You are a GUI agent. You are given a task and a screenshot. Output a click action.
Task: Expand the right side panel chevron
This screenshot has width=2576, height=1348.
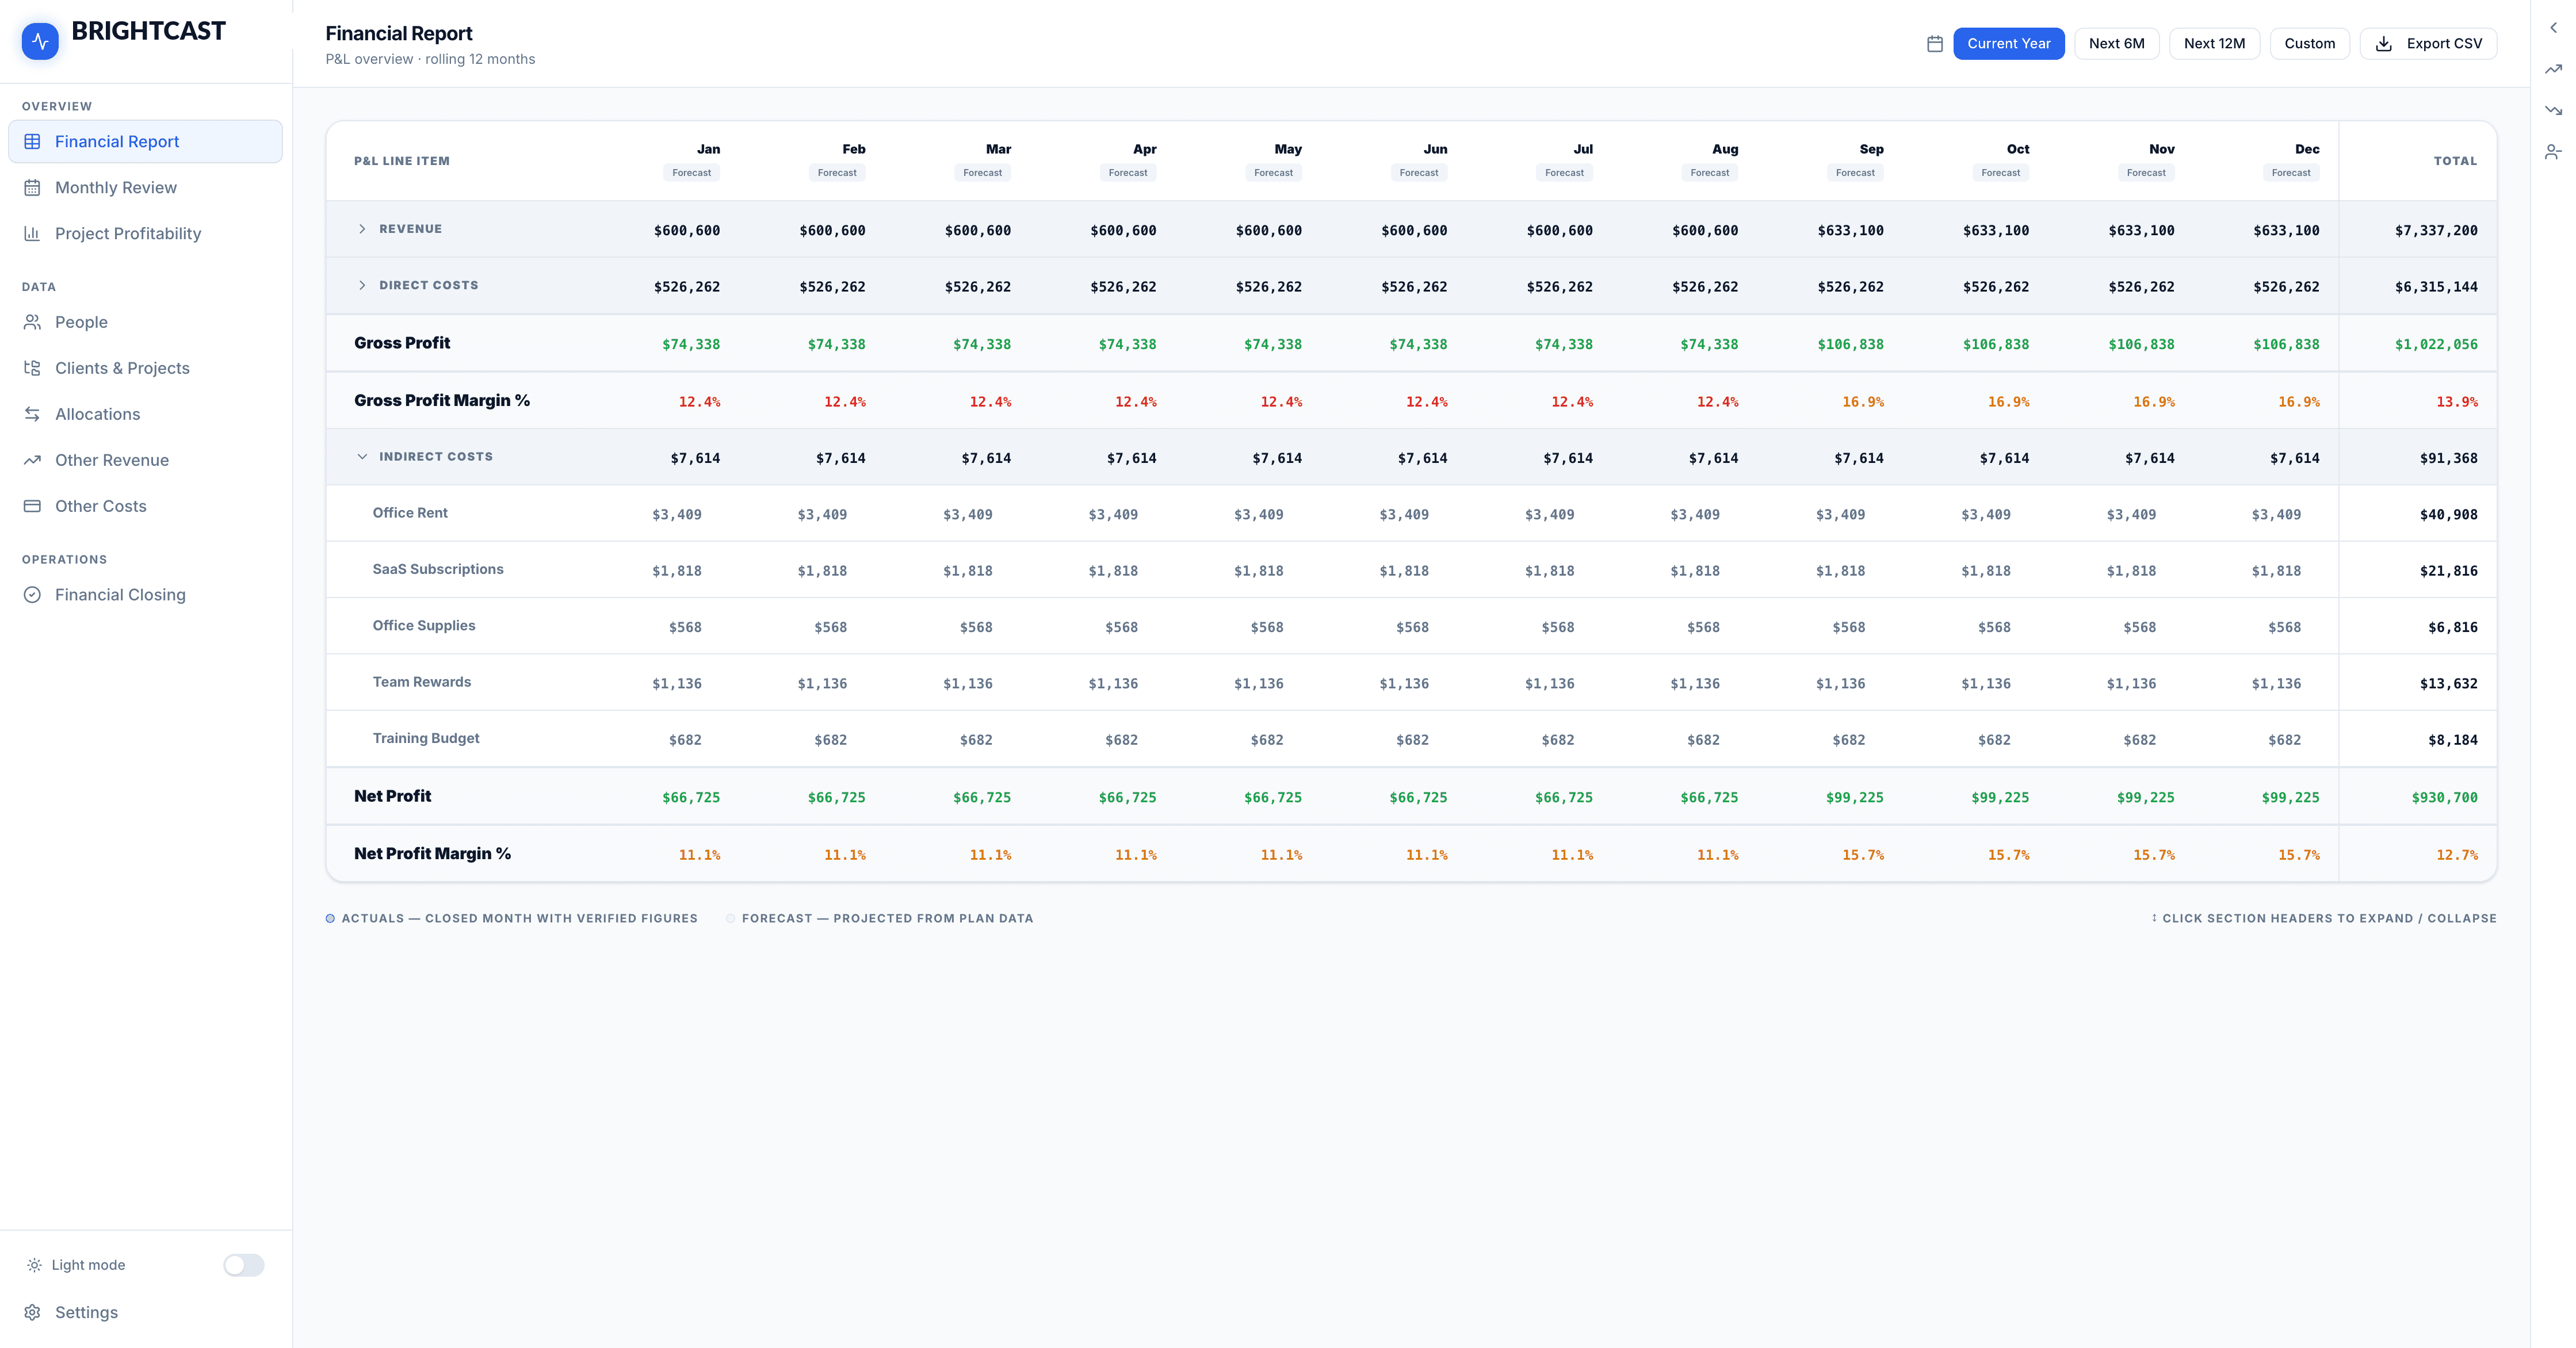click(2553, 28)
